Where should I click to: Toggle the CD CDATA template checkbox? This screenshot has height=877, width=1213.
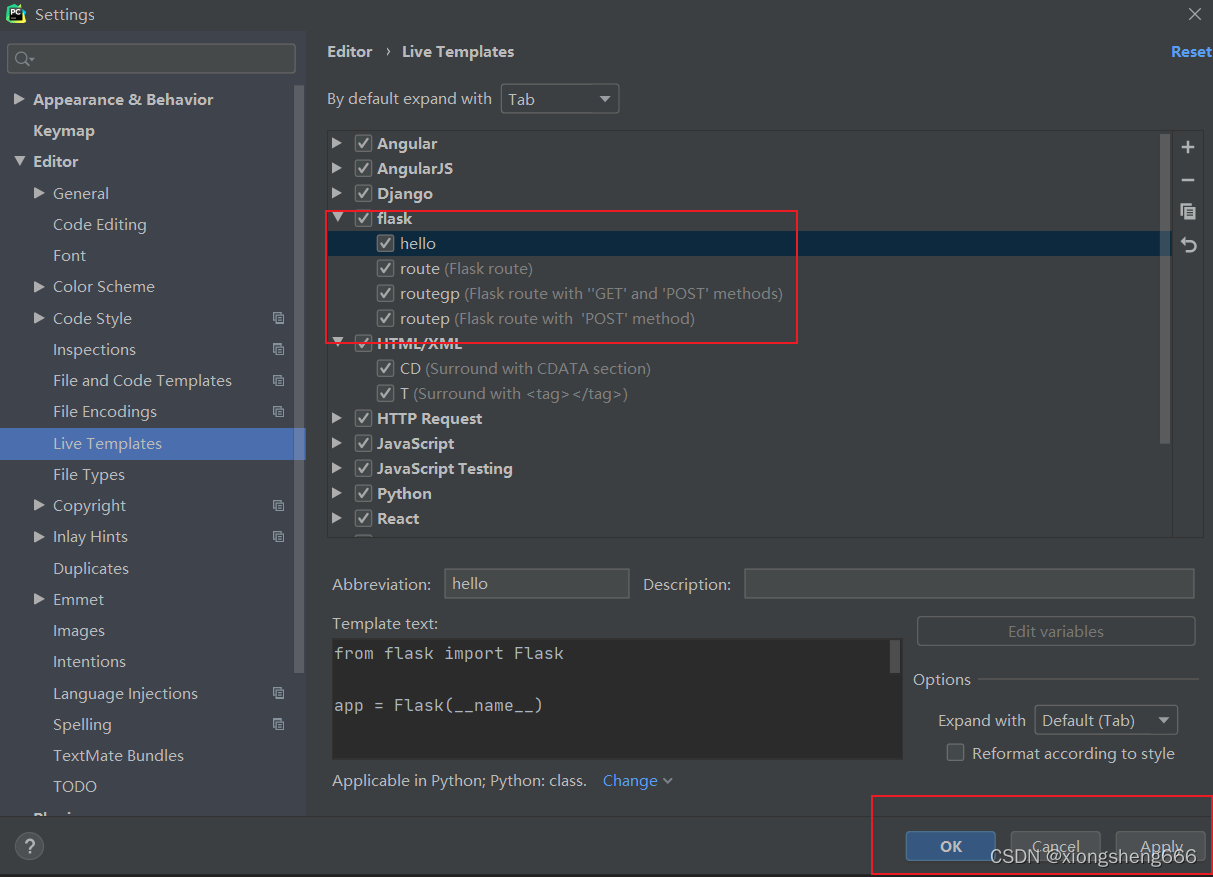(385, 368)
